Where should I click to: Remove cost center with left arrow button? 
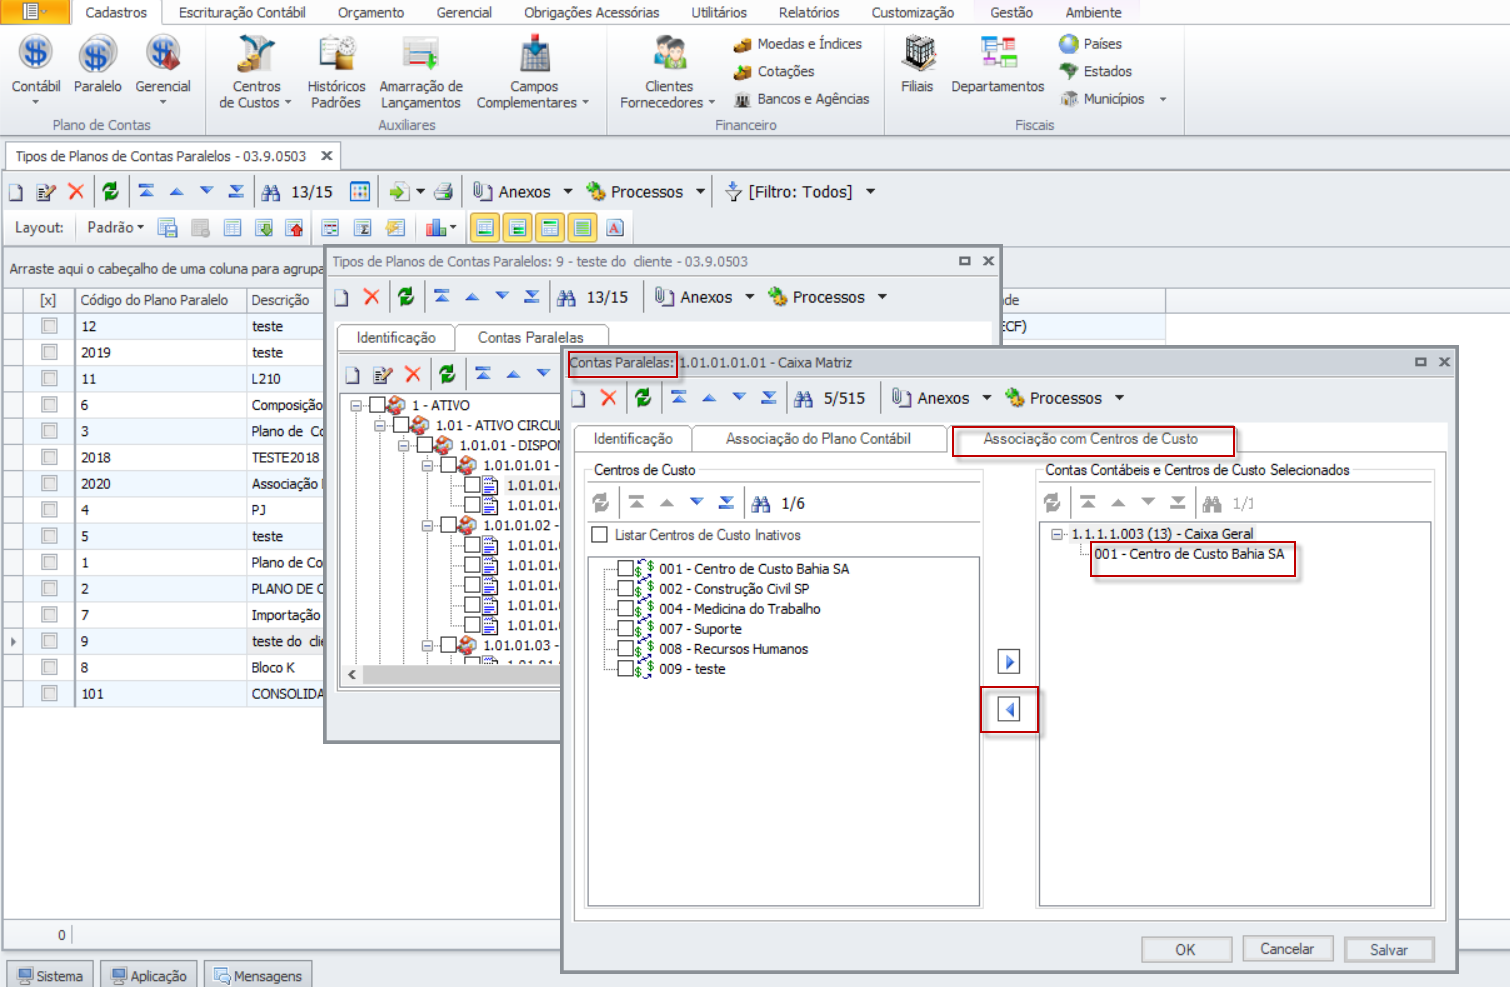click(1009, 710)
